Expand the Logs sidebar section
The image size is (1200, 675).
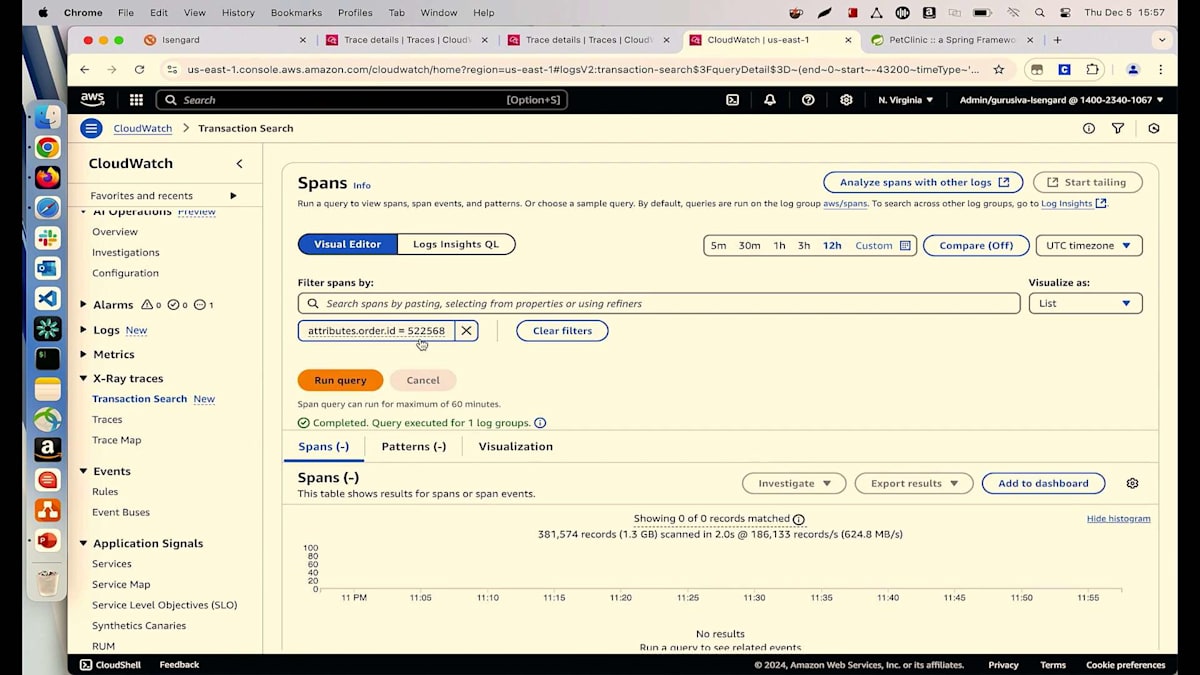point(84,330)
